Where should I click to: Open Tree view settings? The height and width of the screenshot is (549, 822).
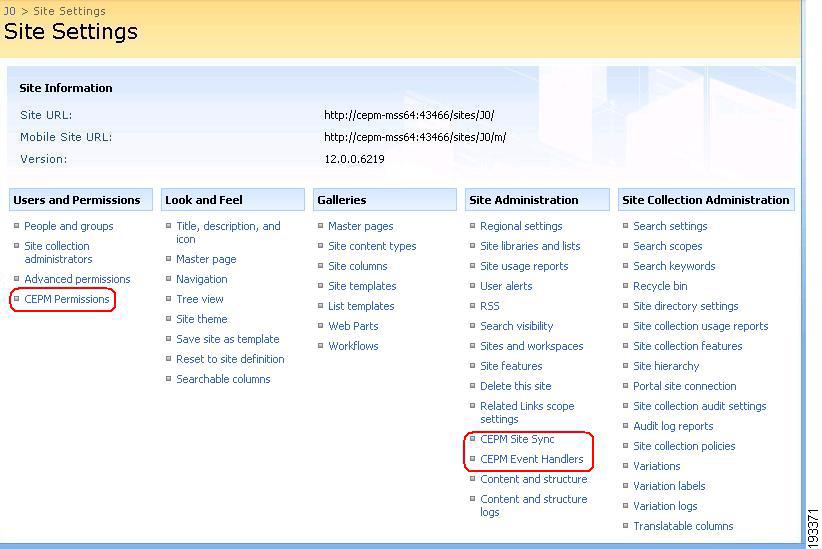pos(200,299)
